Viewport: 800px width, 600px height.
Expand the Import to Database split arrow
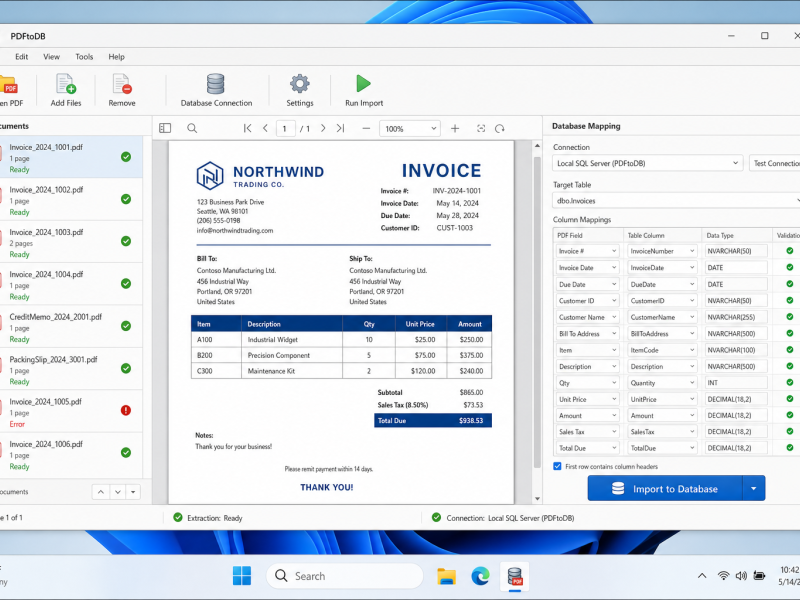[754, 488]
